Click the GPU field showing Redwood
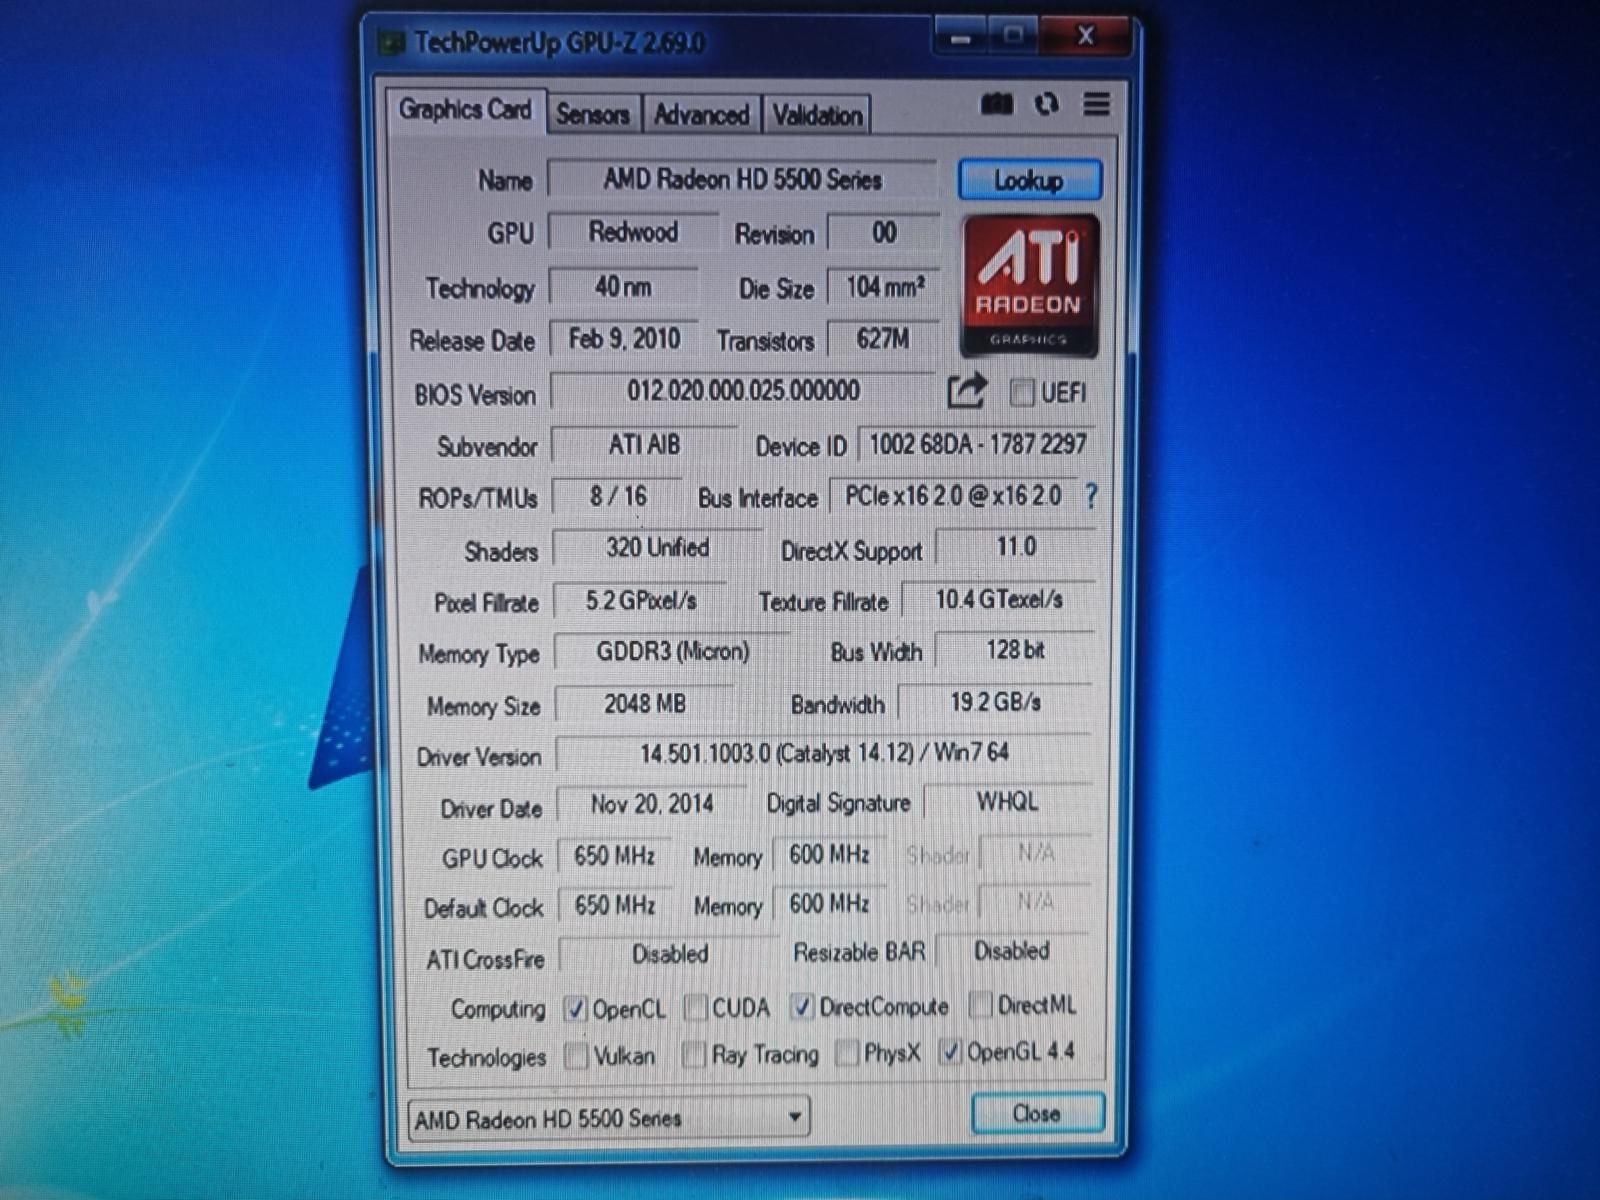This screenshot has height=1200, width=1600. tap(633, 232)
